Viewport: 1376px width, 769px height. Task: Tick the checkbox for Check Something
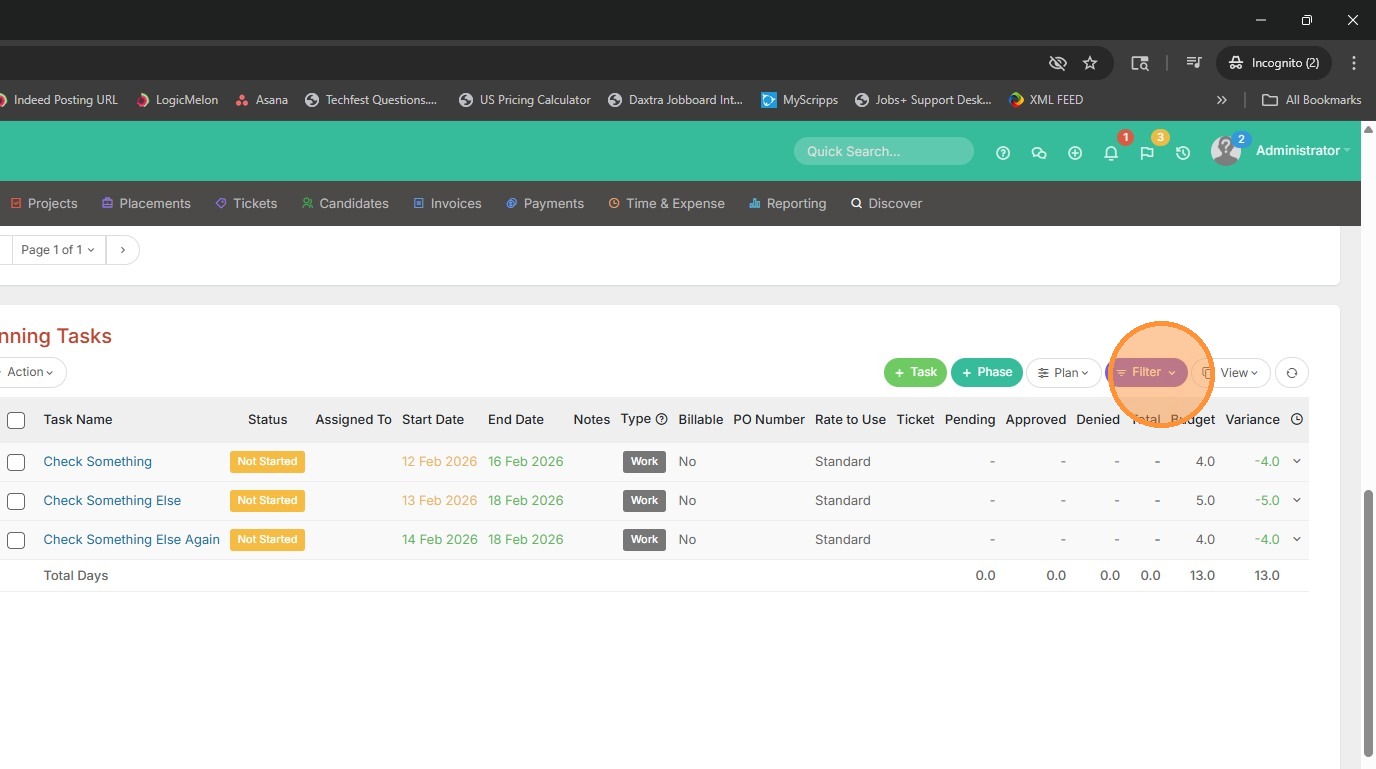16,462
